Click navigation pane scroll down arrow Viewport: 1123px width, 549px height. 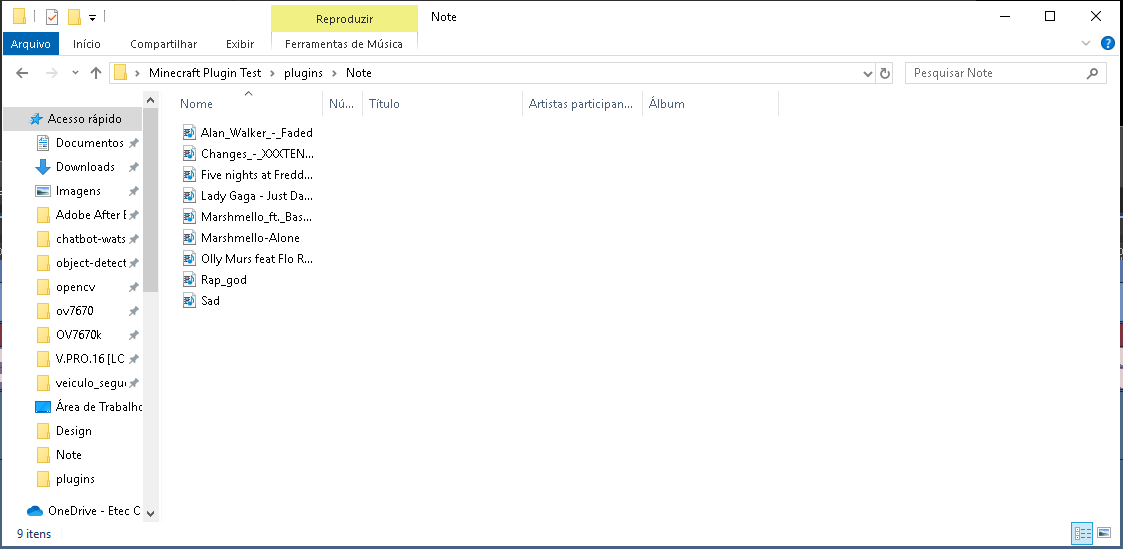coord(150,513)
